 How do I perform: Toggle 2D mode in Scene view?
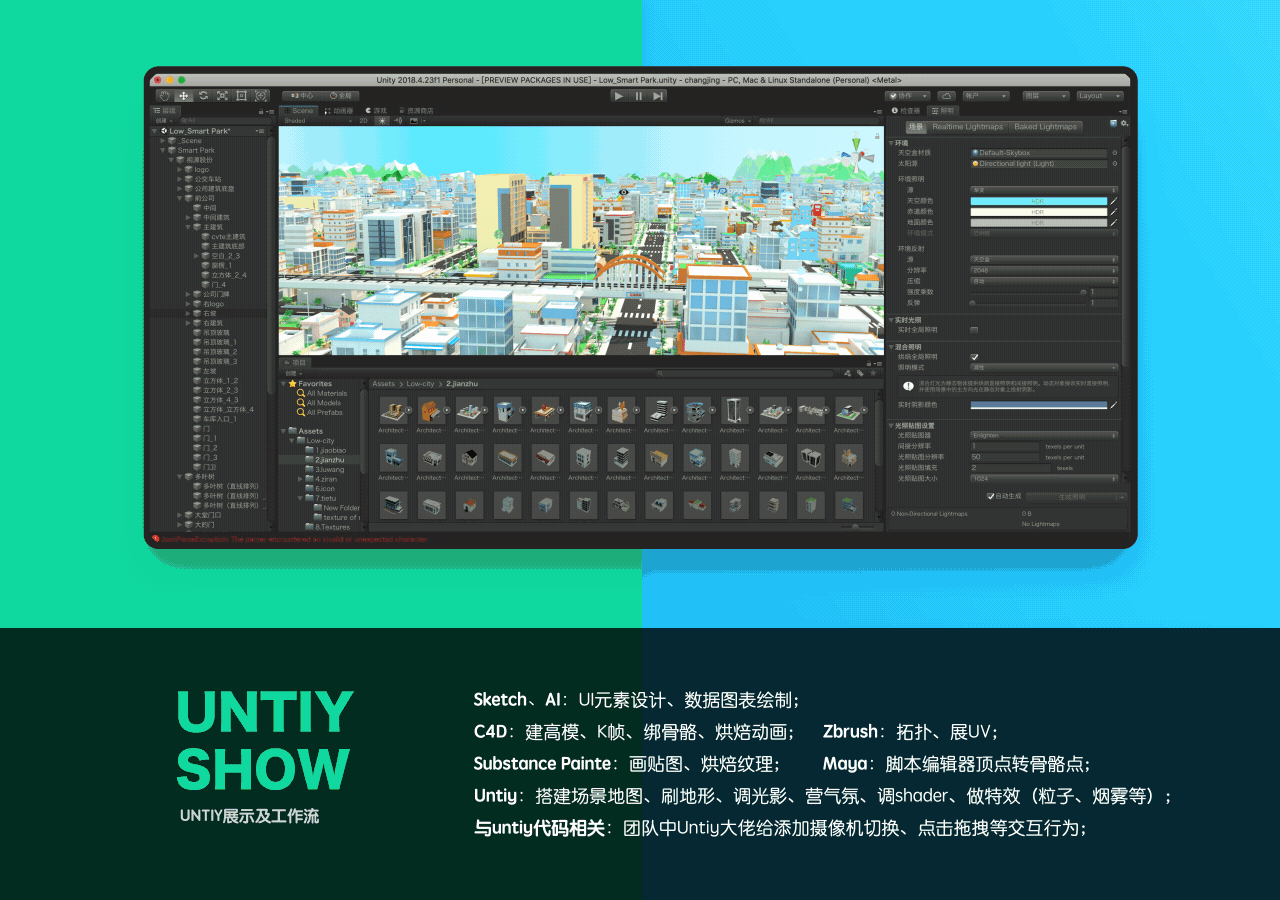pyautogui.click(x=364, y=120)
